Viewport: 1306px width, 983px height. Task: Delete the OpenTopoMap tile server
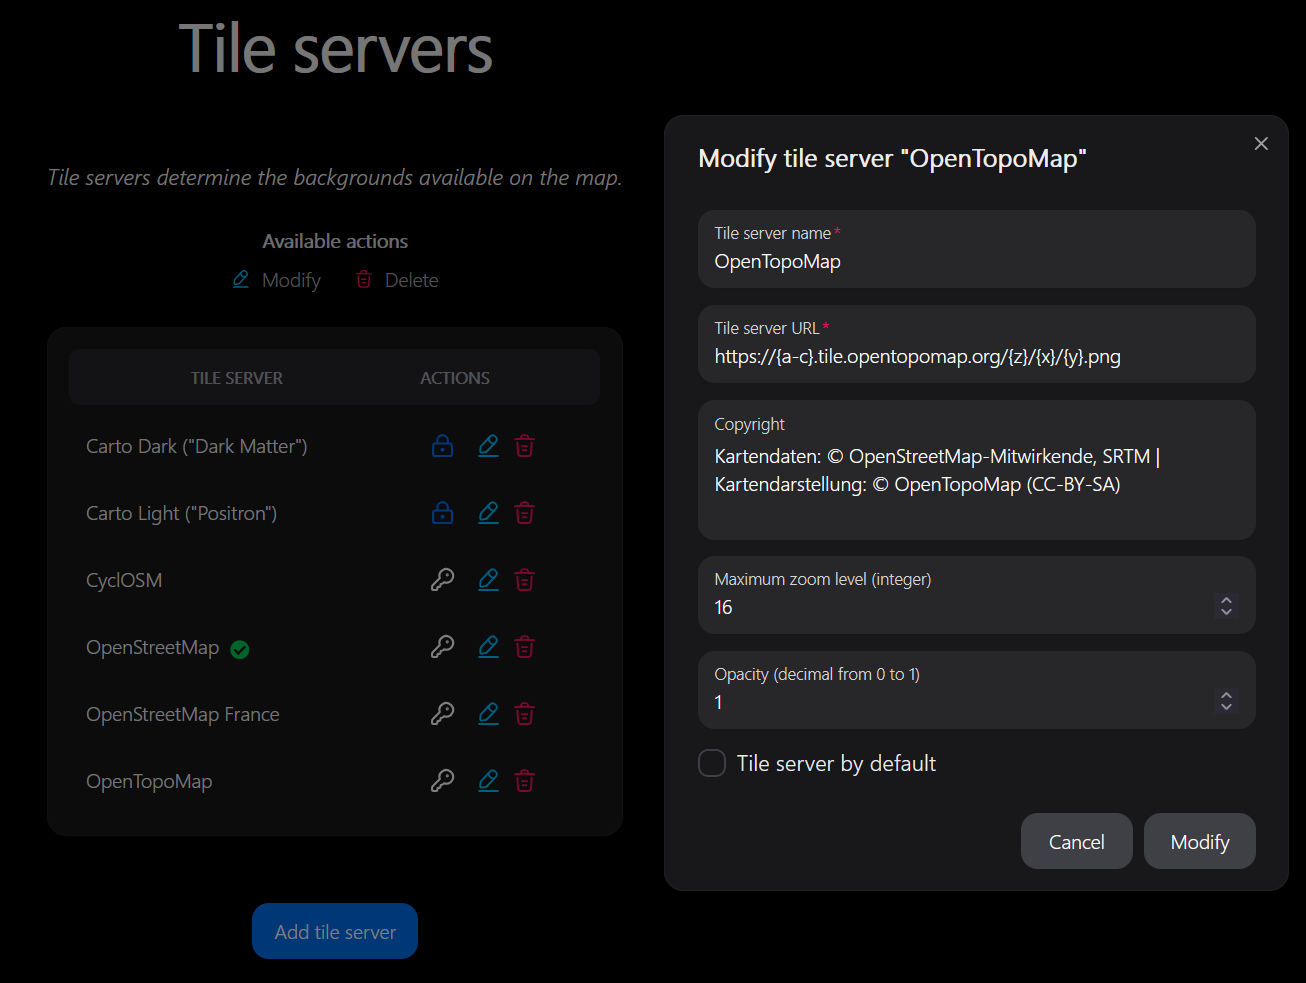click(524, 781)
